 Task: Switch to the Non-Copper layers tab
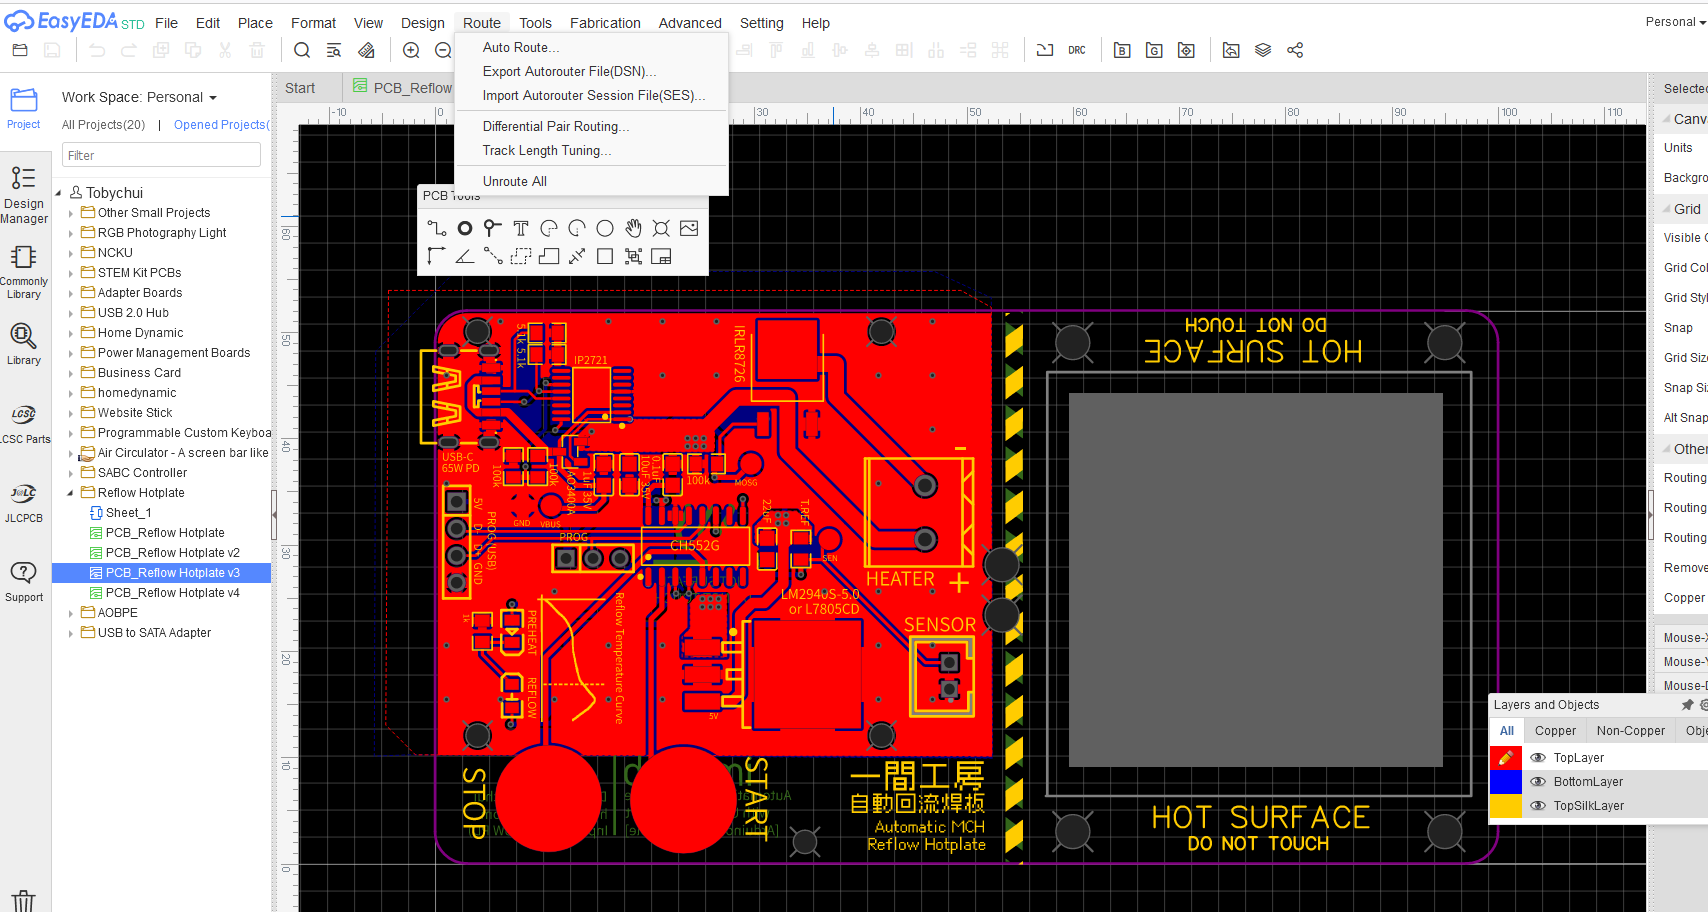[1630, 730]
